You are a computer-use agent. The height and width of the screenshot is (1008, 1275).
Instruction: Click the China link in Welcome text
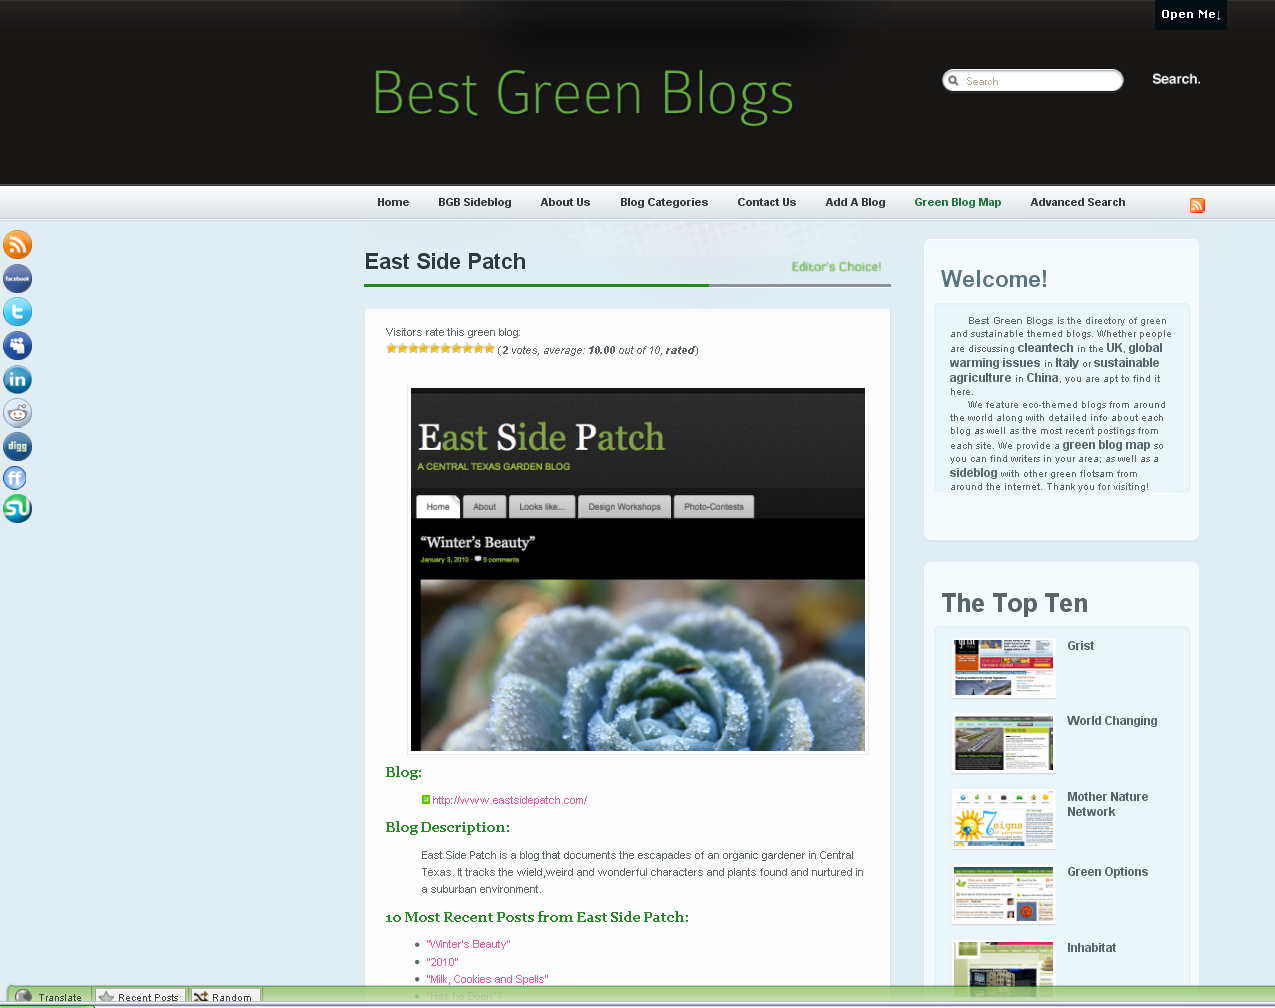[1042, 378]
